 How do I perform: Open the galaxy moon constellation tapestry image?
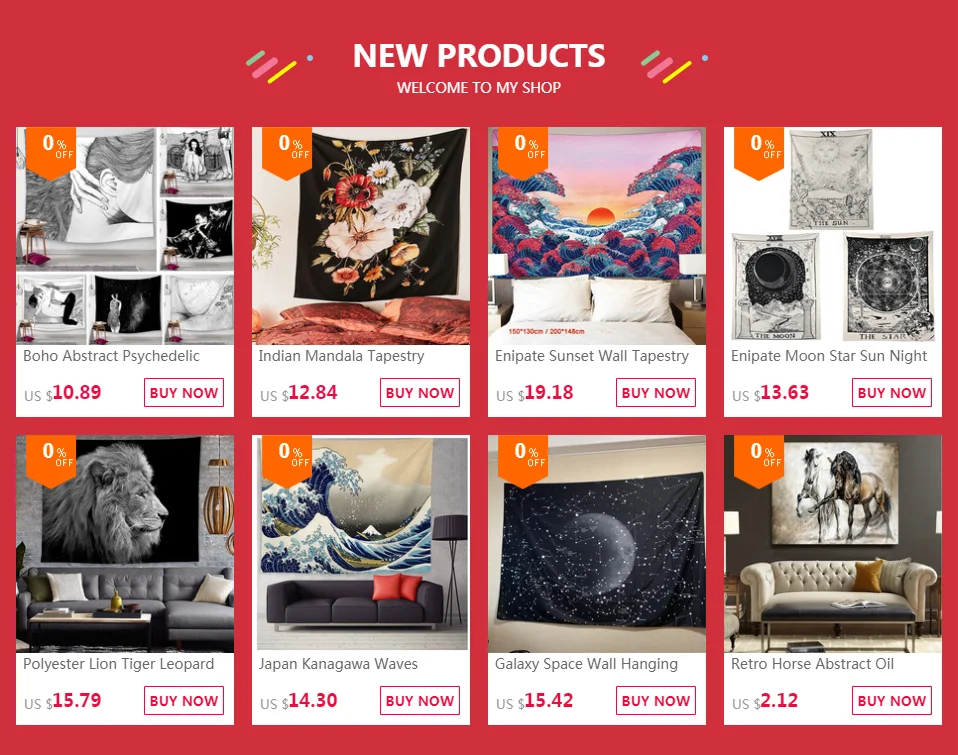(x=597, y=544)
